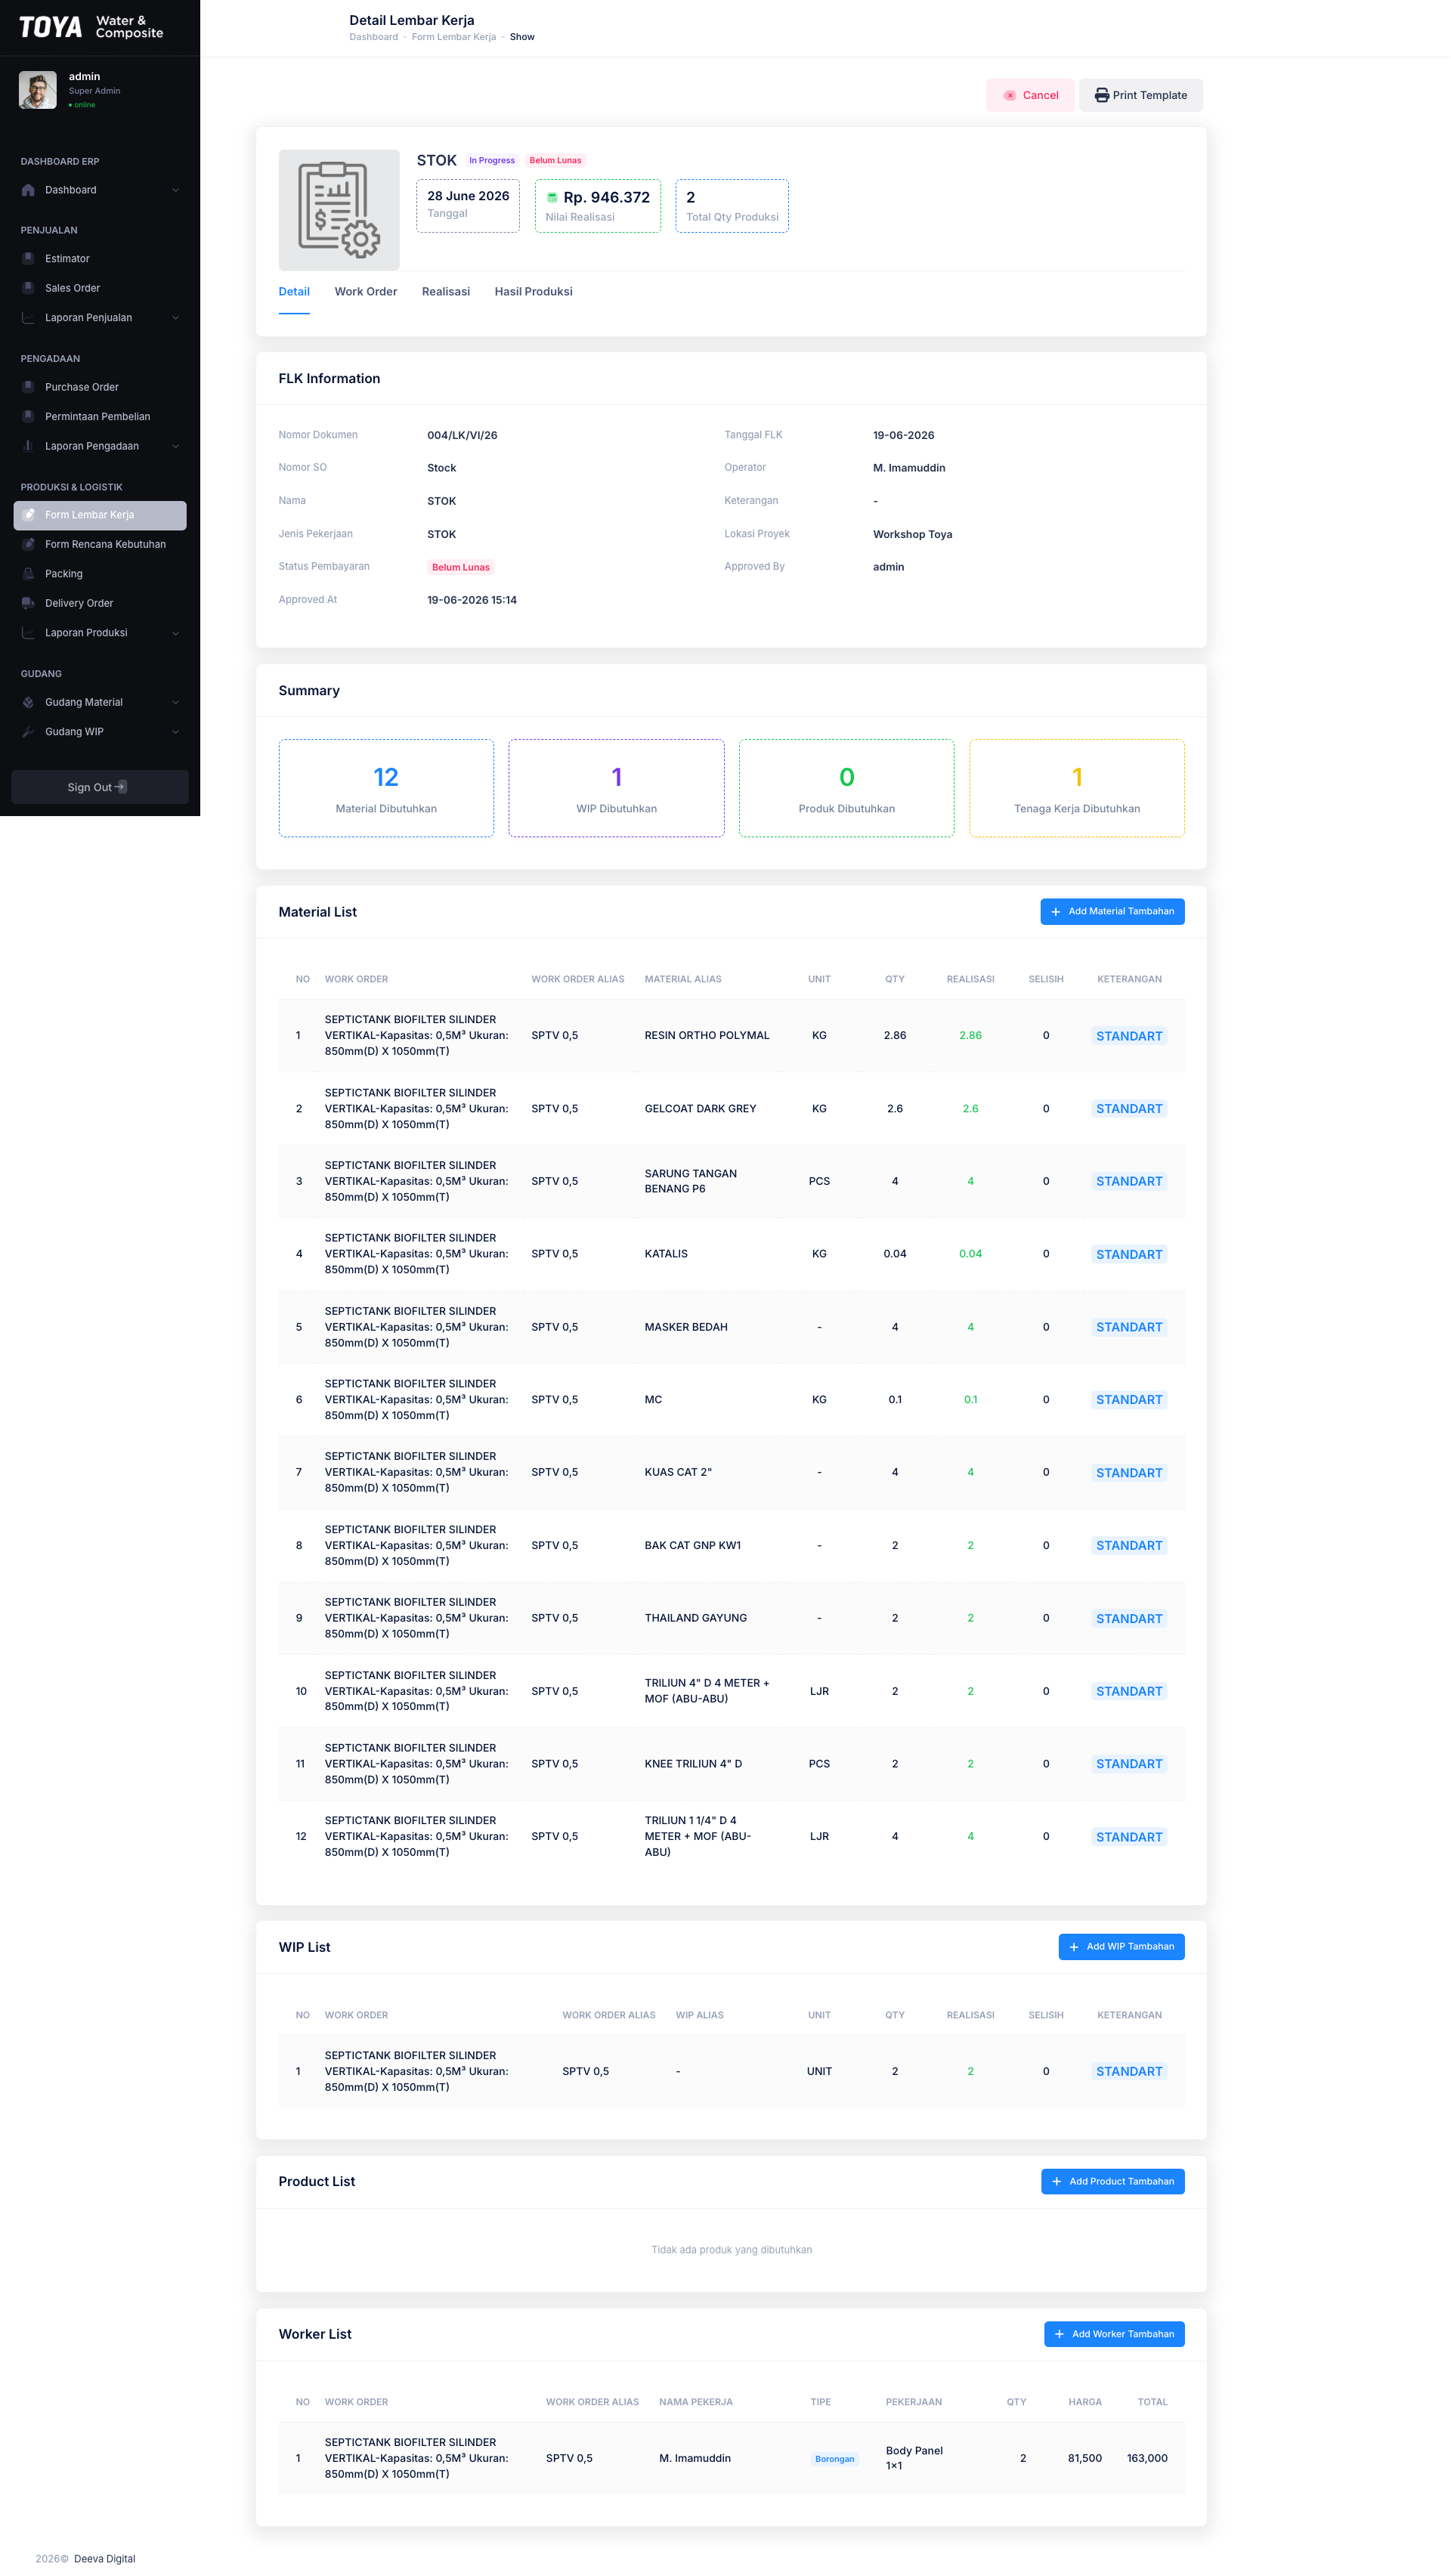Click the Gudang Material icon
Image resolution: width=1451 pixels, height=2576 pixels.
coord(28,702)
